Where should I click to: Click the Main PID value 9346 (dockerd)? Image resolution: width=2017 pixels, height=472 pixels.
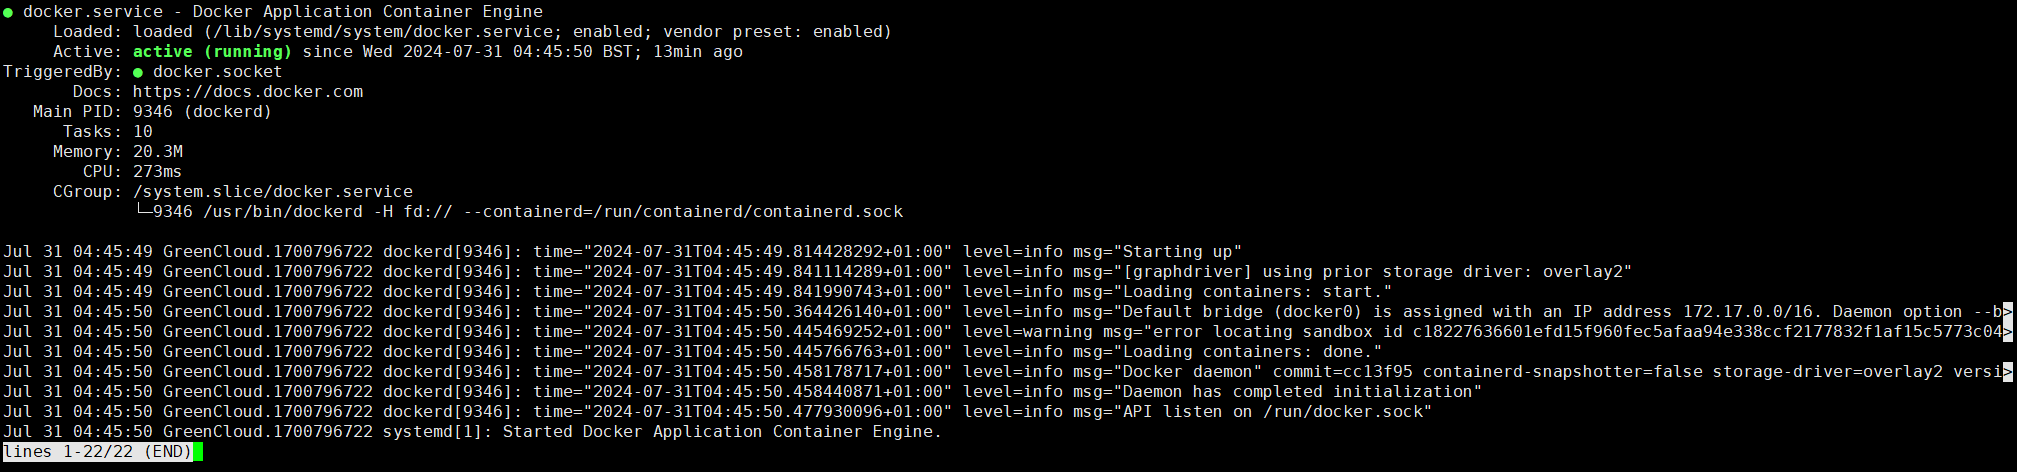pos(202,112)
